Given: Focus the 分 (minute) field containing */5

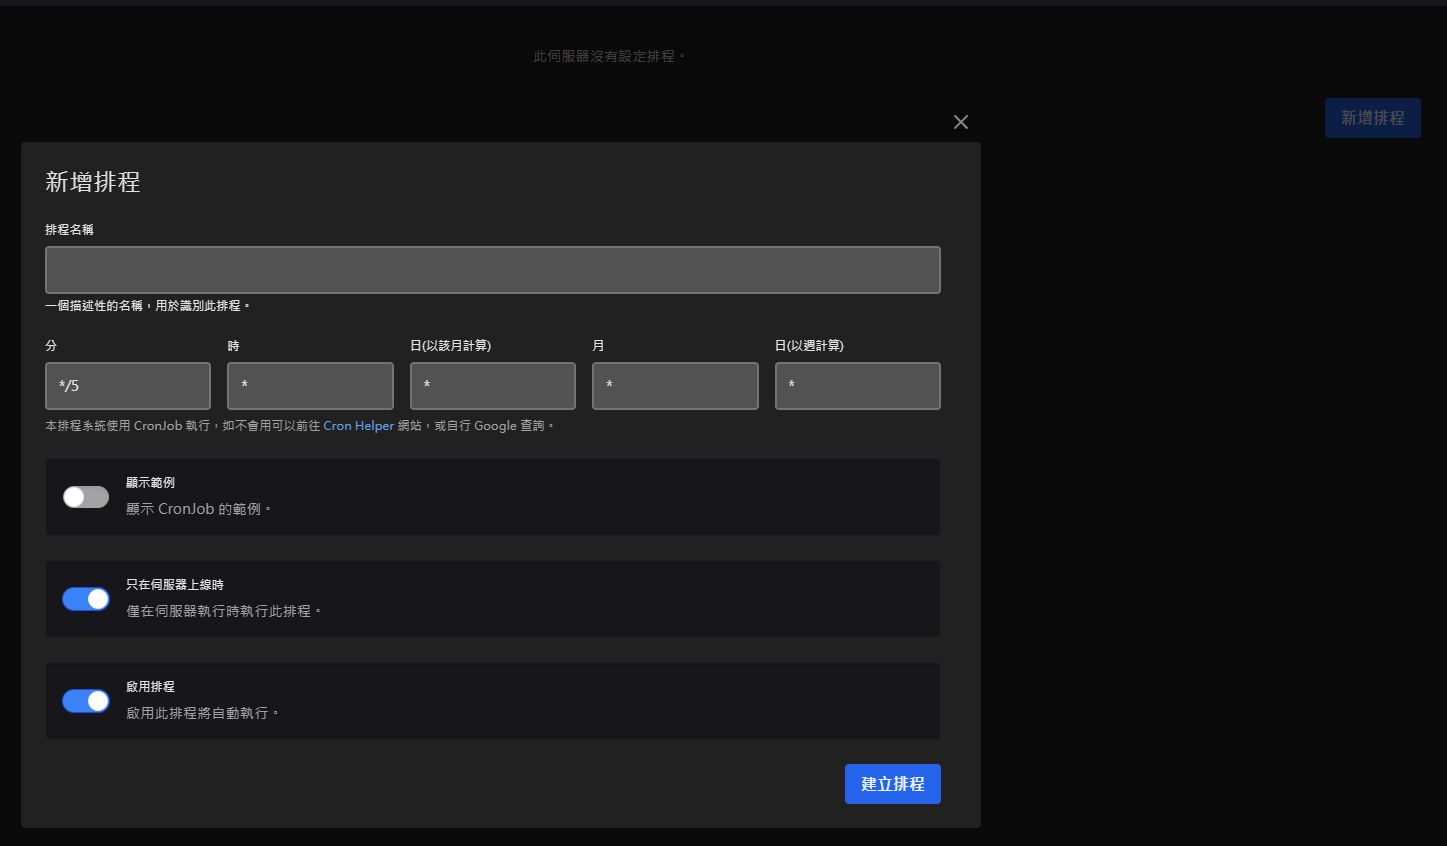Looking at the screenshot, I should (128, 386).
